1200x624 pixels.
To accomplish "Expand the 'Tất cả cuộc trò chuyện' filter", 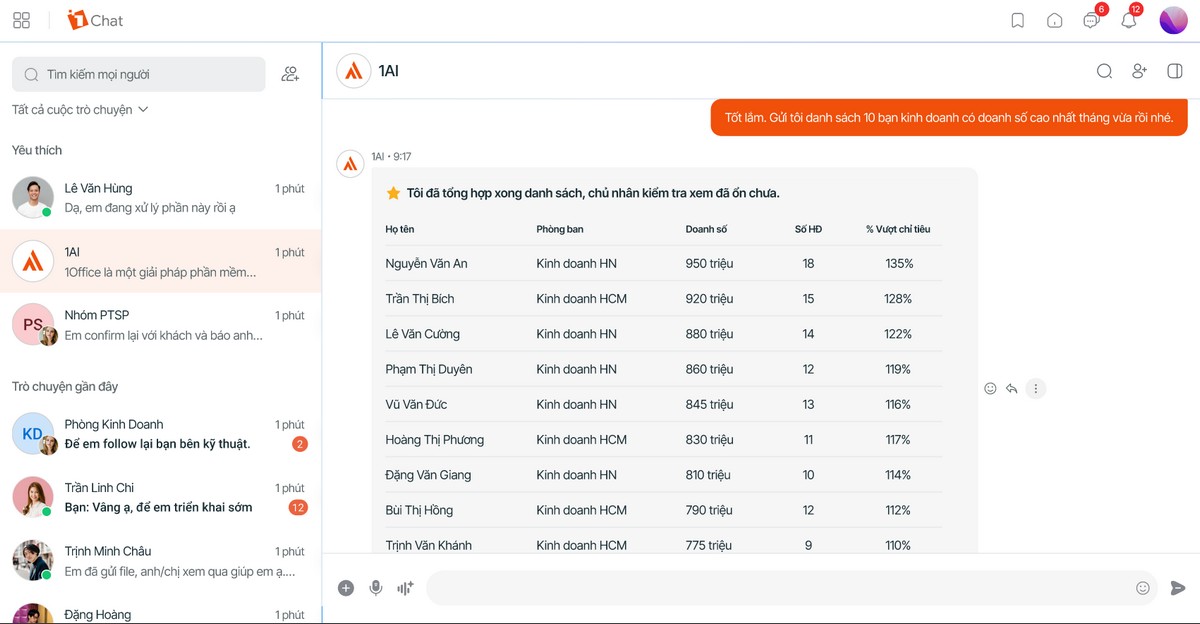I will pyautogui.click(x=80, y=110).
